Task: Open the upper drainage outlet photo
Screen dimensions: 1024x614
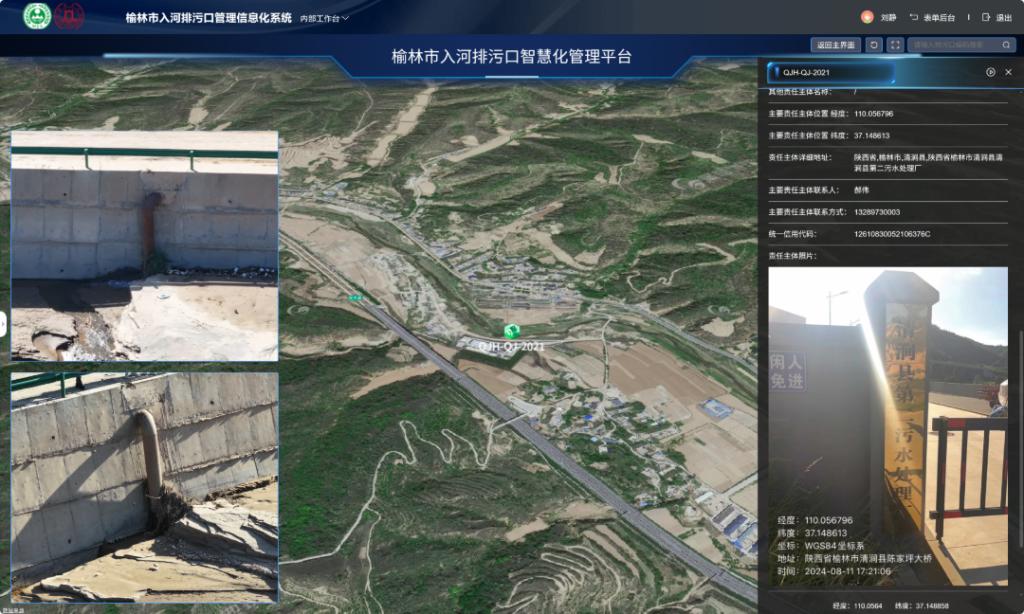Action: coord(144,245)
